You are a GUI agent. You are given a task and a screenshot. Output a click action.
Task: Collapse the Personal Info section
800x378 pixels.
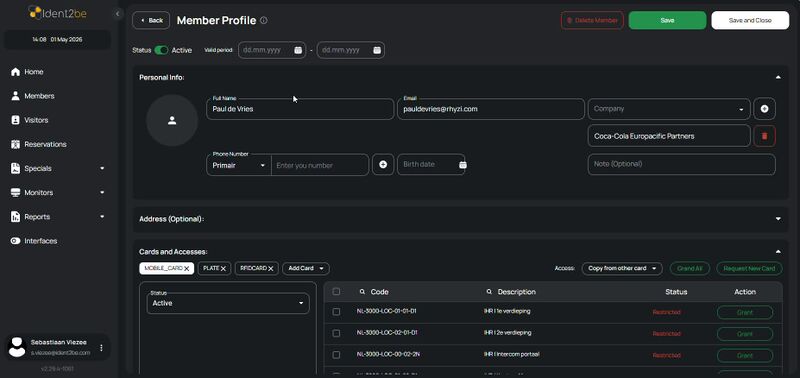[778, 78]
